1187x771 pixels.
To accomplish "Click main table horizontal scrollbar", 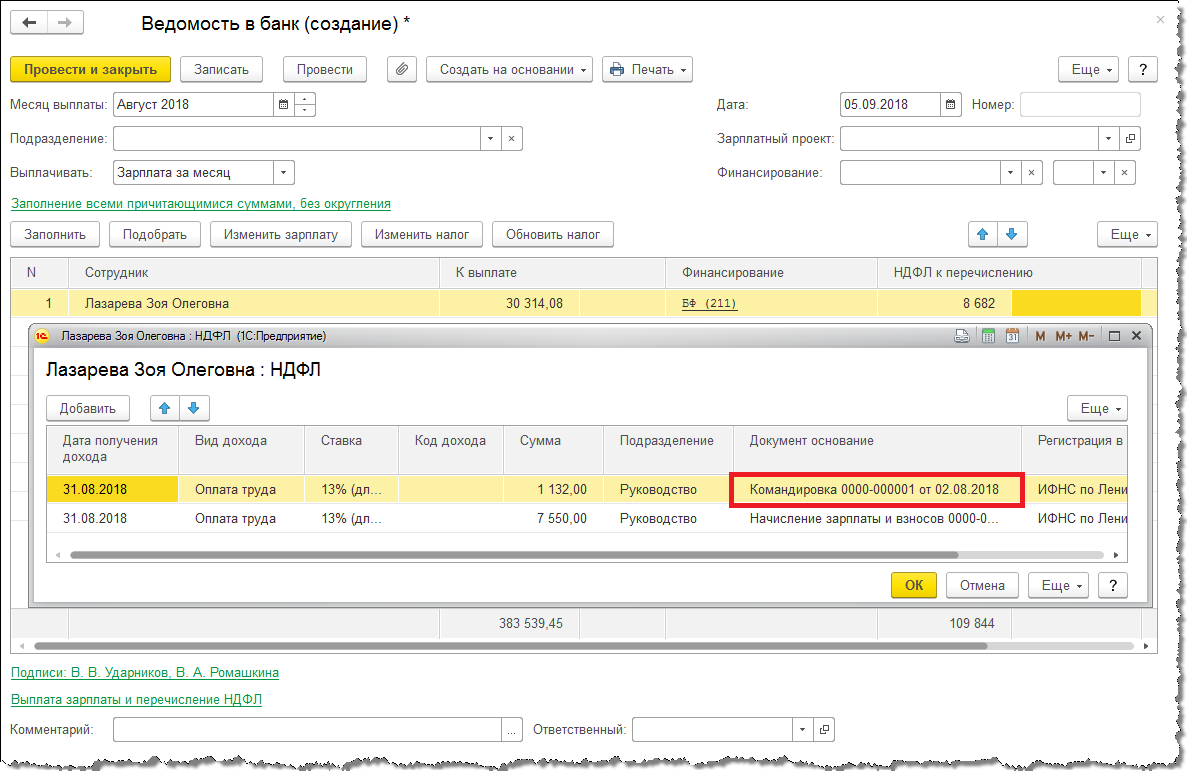I will [x=510, y=646].
